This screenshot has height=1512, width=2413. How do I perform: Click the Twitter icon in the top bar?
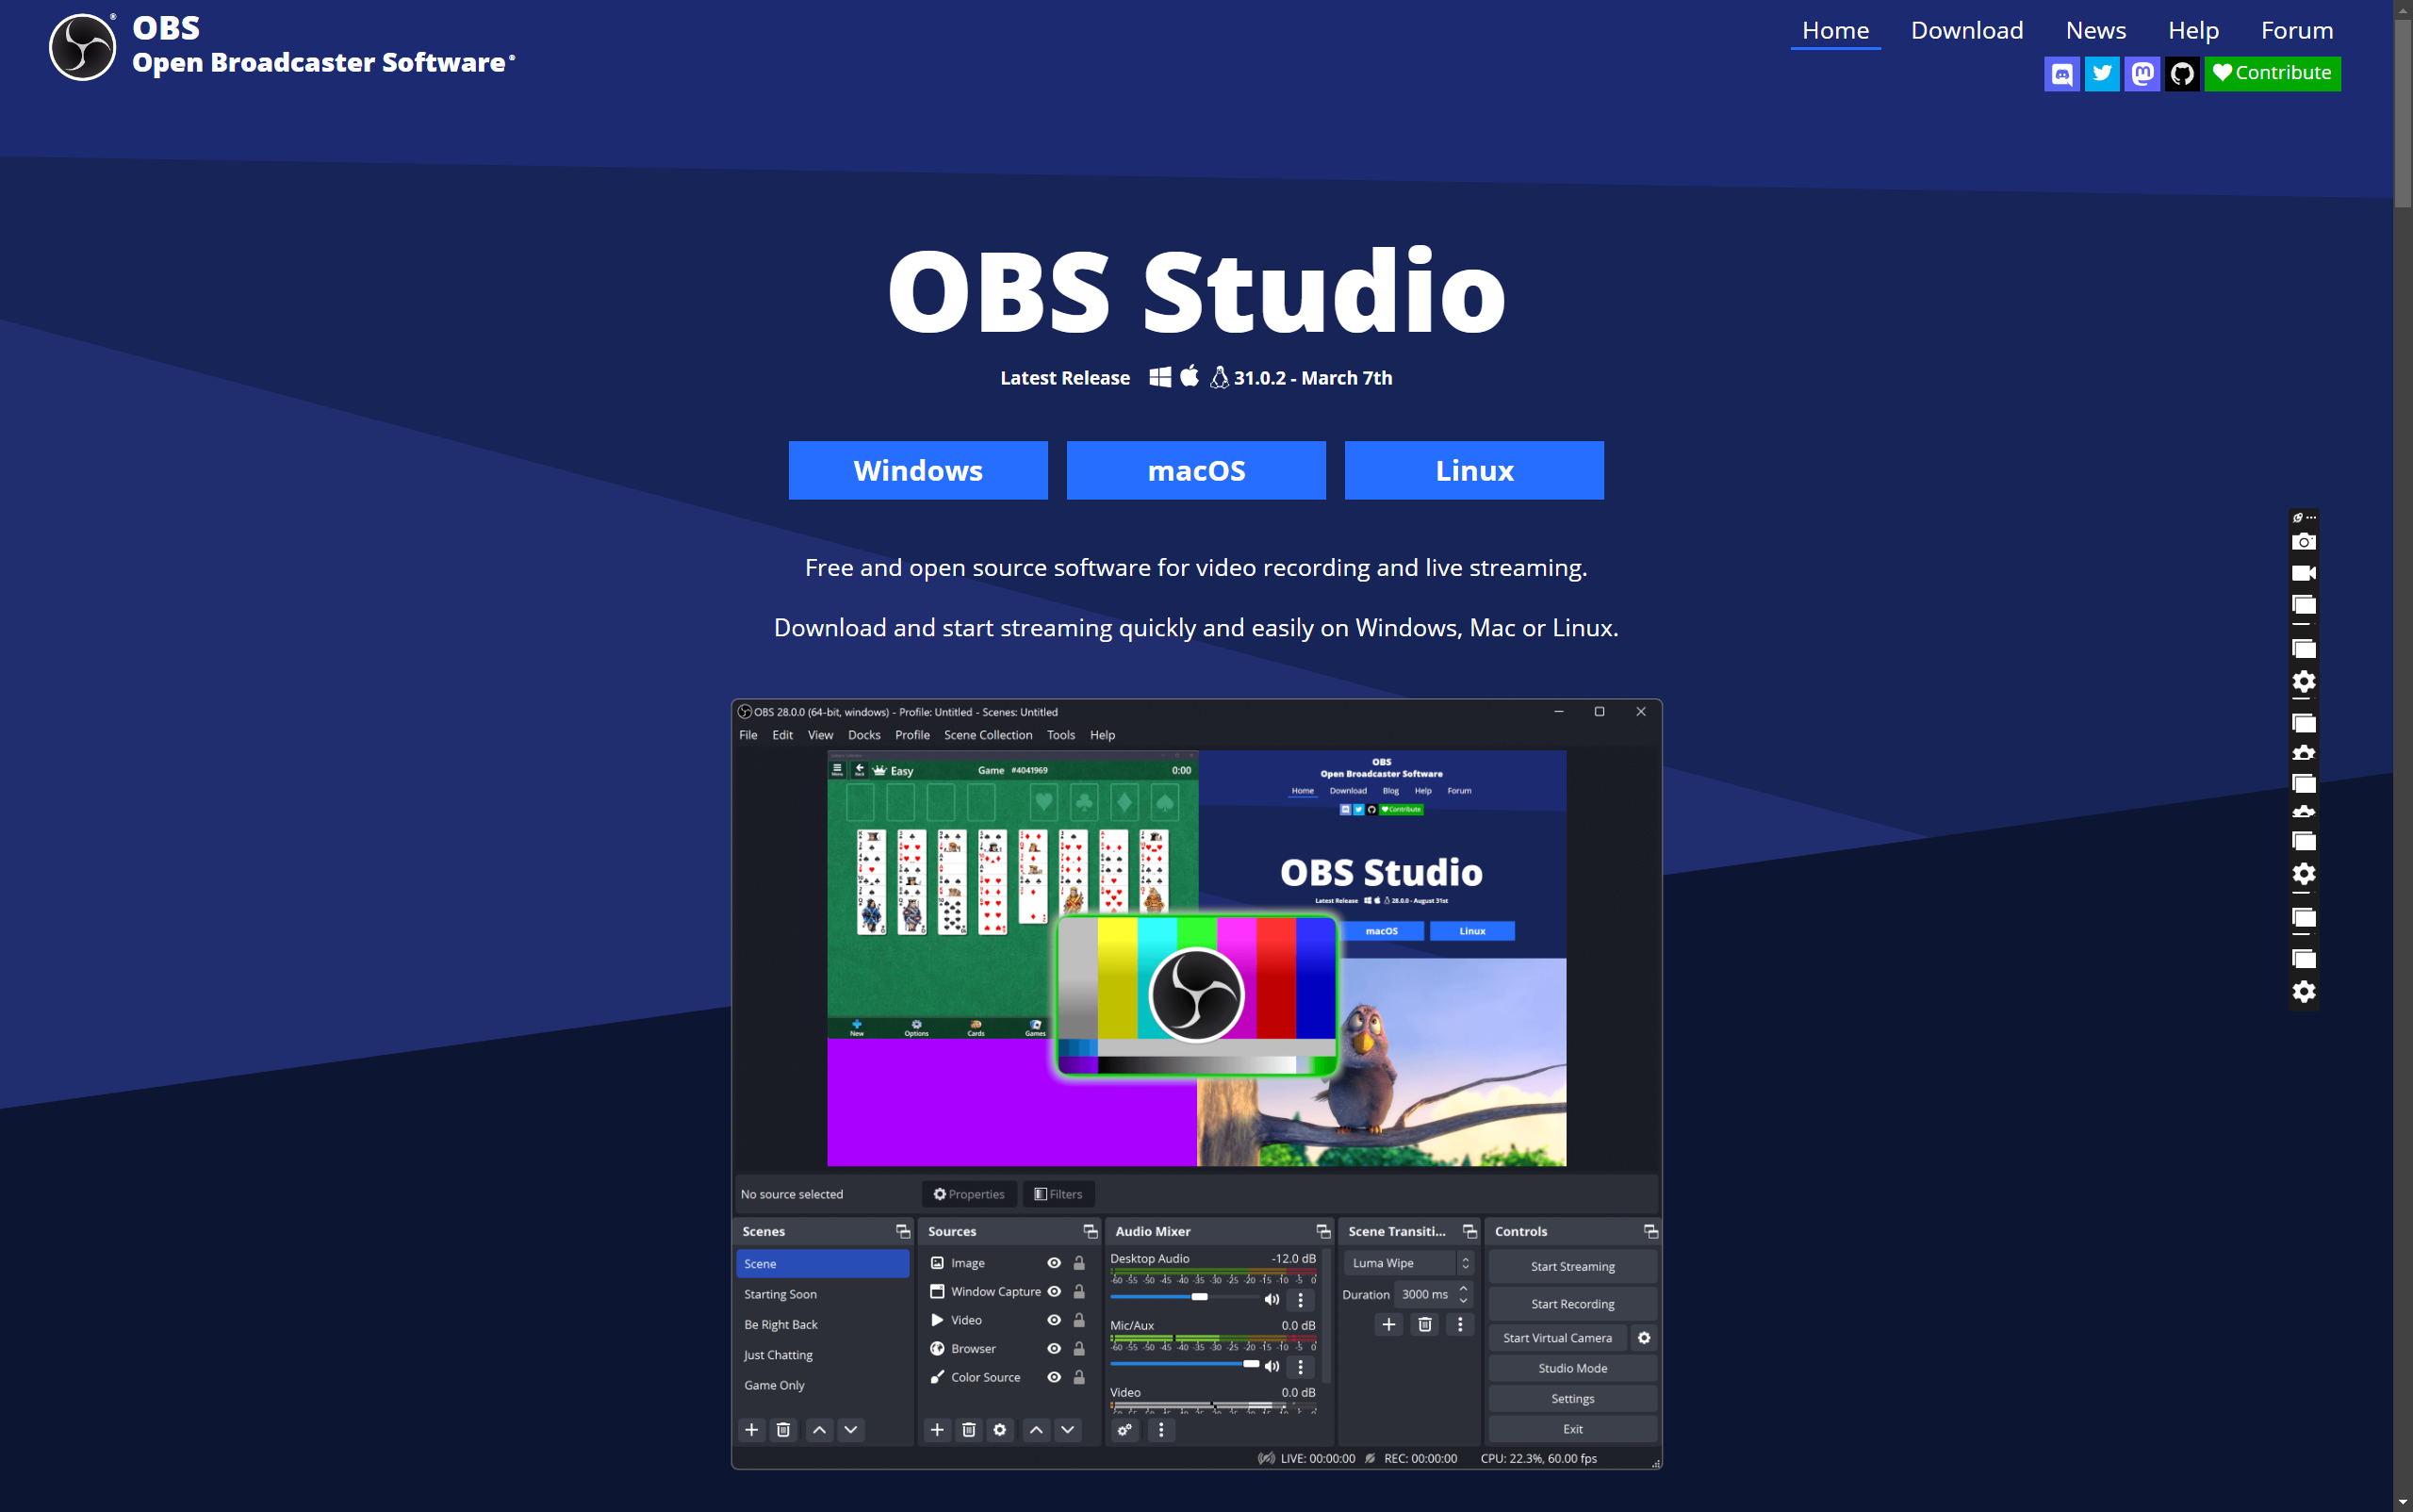coord(2102,73)
